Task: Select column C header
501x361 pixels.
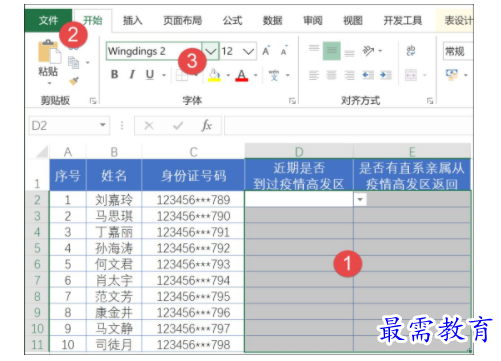Action: coord(193,152)
